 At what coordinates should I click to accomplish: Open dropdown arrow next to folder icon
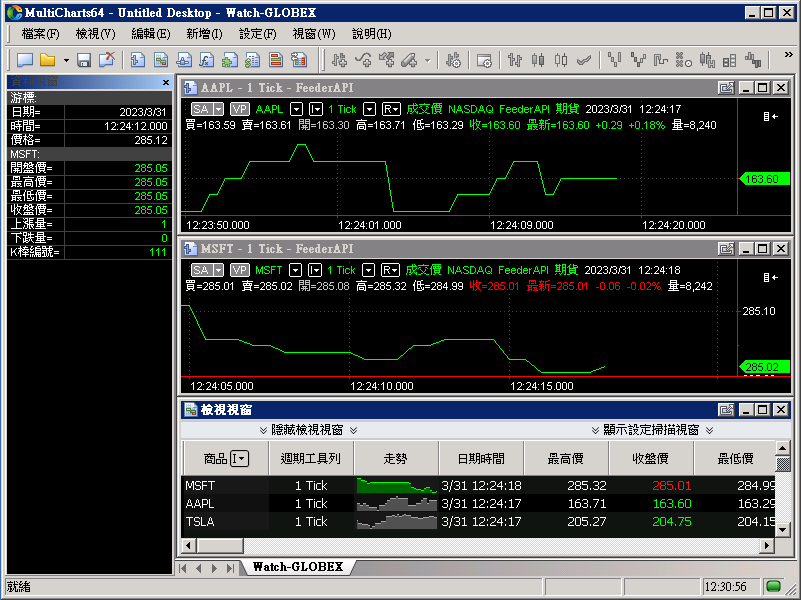pyautogui.click(x=66, y=60)
